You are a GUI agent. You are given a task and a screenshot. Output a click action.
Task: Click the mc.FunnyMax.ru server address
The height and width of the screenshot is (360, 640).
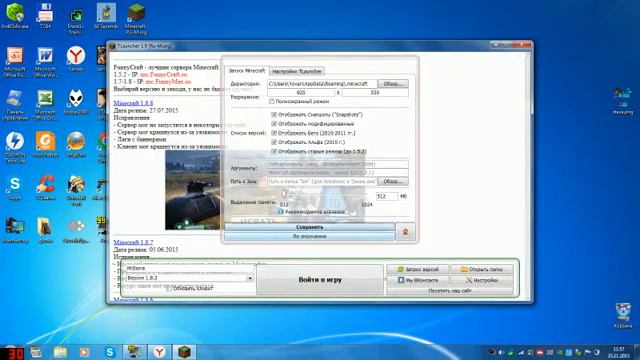coord(168,82)
